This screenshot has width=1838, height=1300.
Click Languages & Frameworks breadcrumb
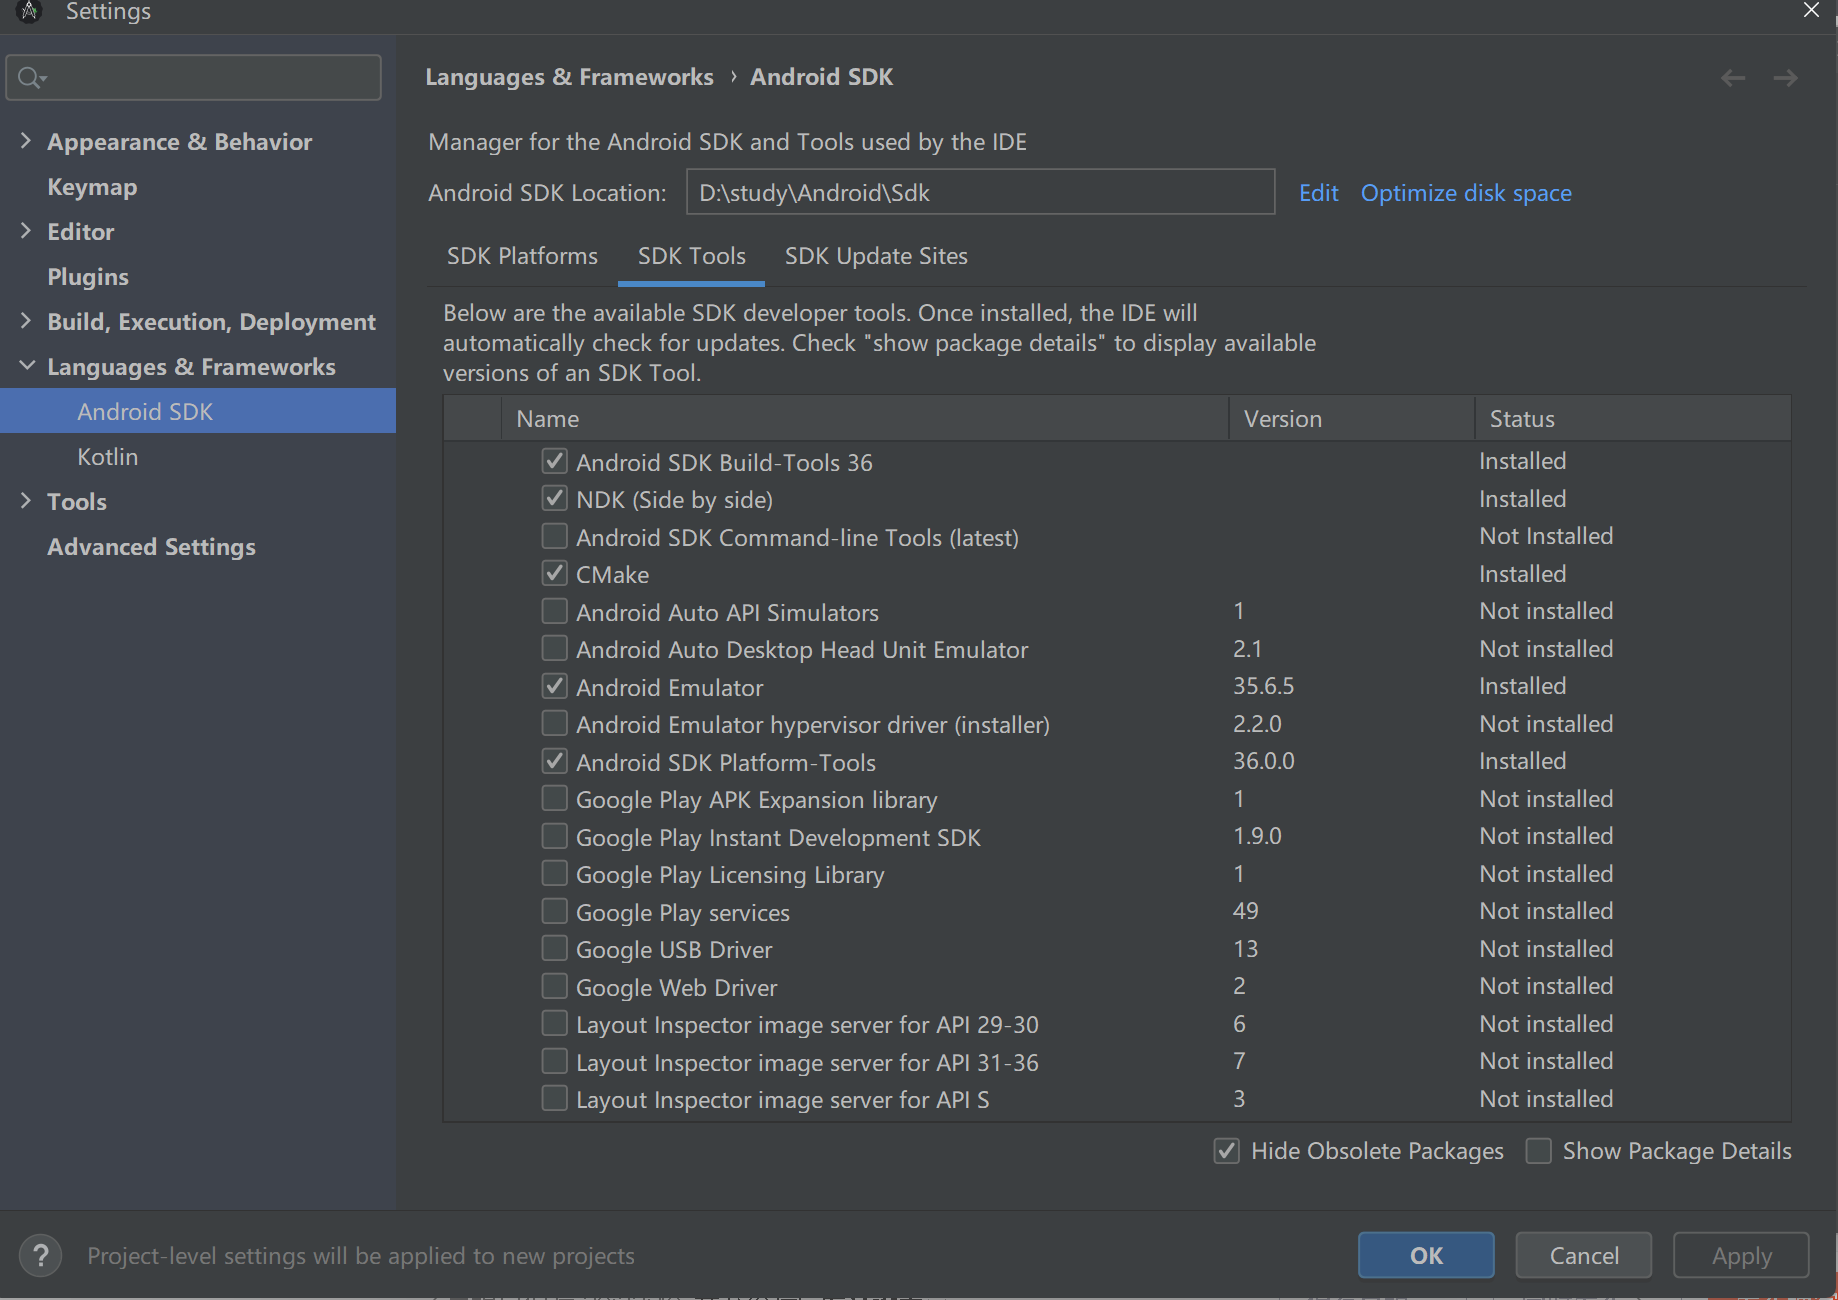click(x=569, y=77)
